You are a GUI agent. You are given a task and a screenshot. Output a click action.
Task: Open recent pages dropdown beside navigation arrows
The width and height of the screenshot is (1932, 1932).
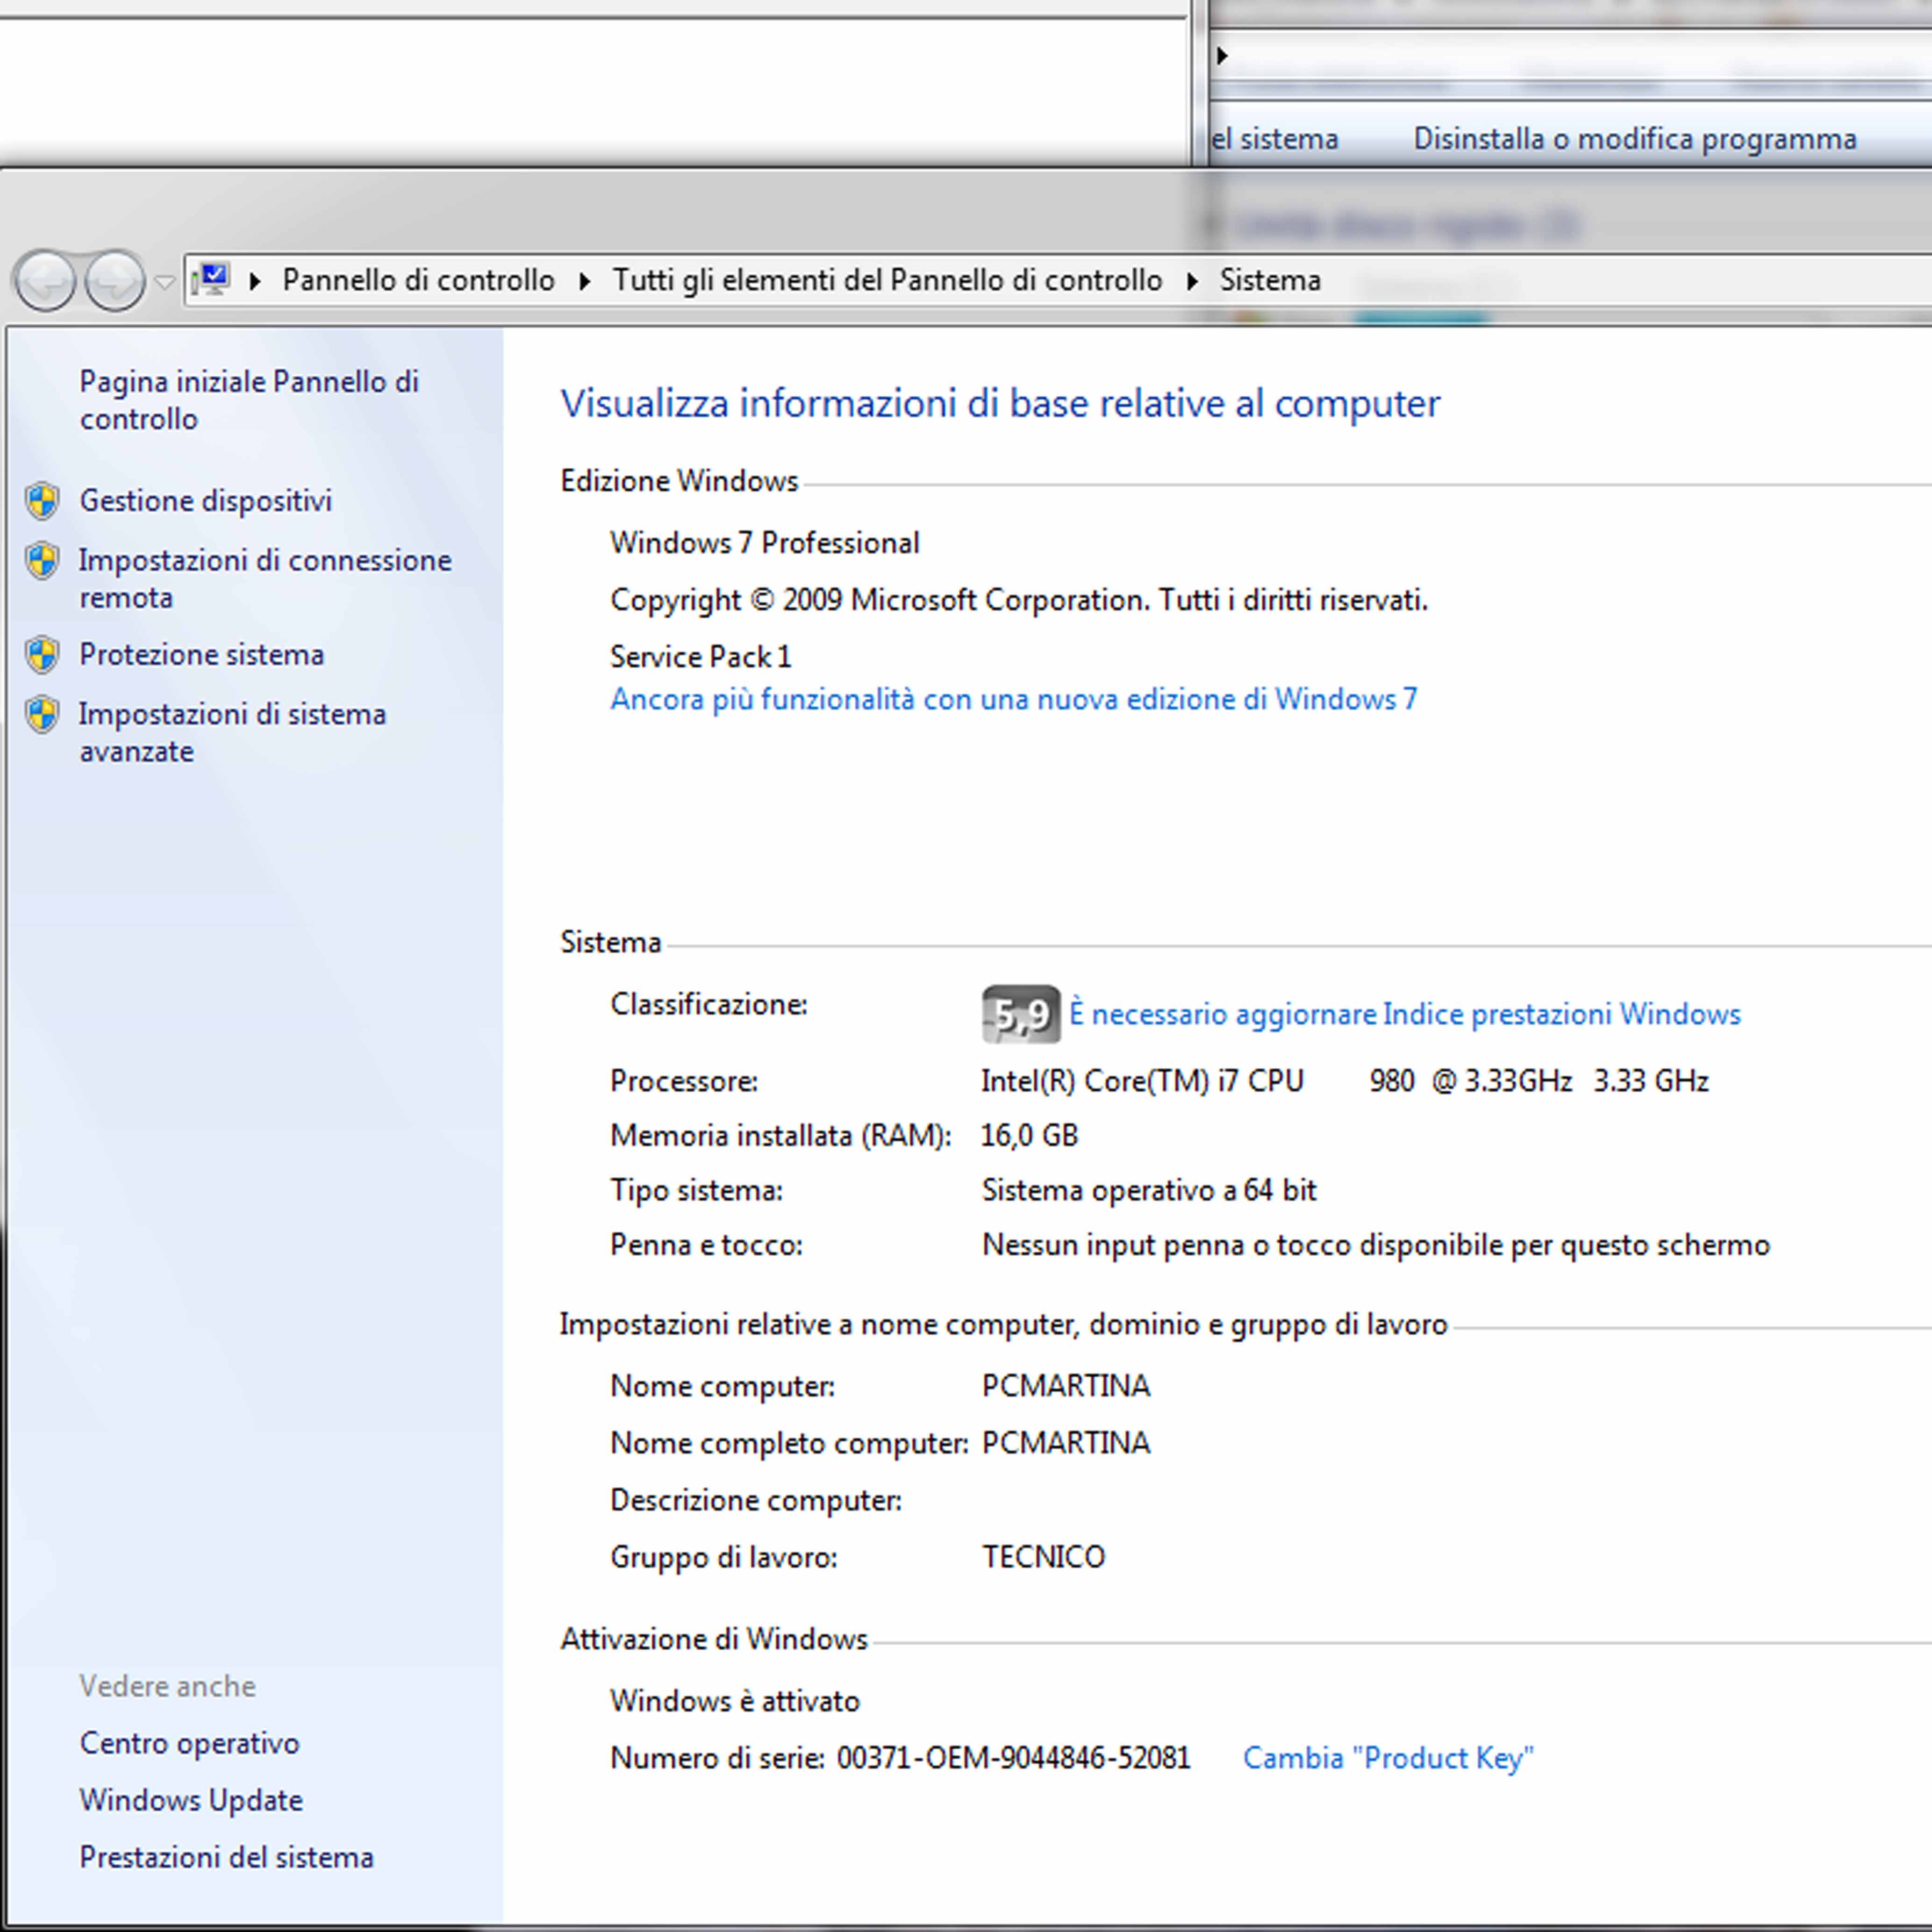(x=165, y=282)
